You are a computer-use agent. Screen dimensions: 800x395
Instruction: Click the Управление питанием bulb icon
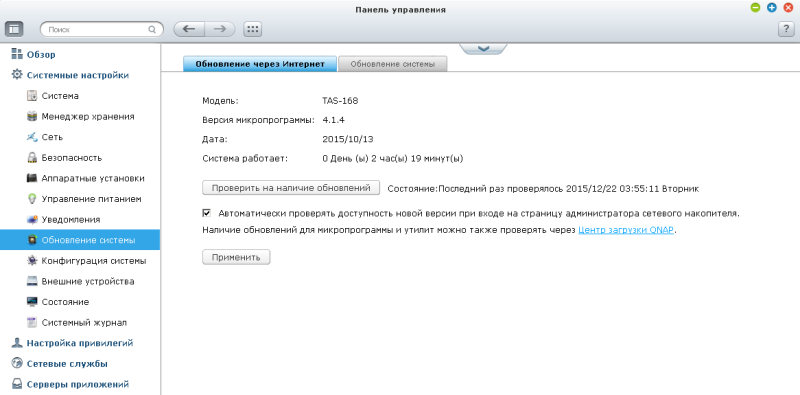tap(32, 199)
